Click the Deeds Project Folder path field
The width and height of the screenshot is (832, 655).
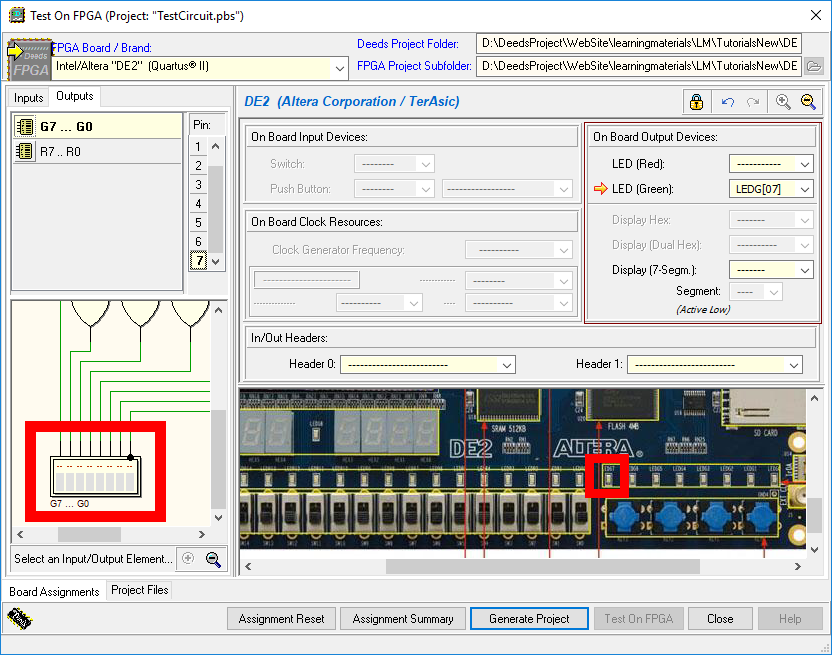pos(638,43)
